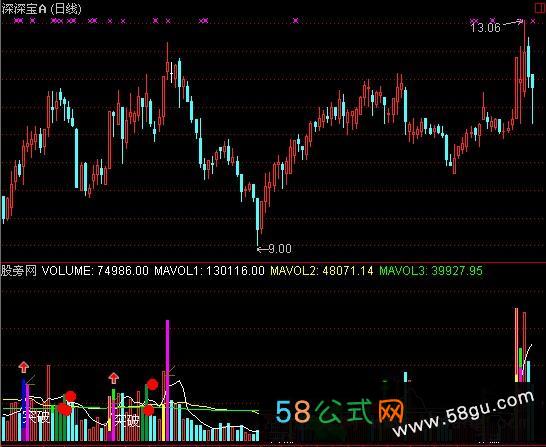Click the first 突破 breakout label
Viewport: 546px width, 447px height.
[x=36, y=416]
